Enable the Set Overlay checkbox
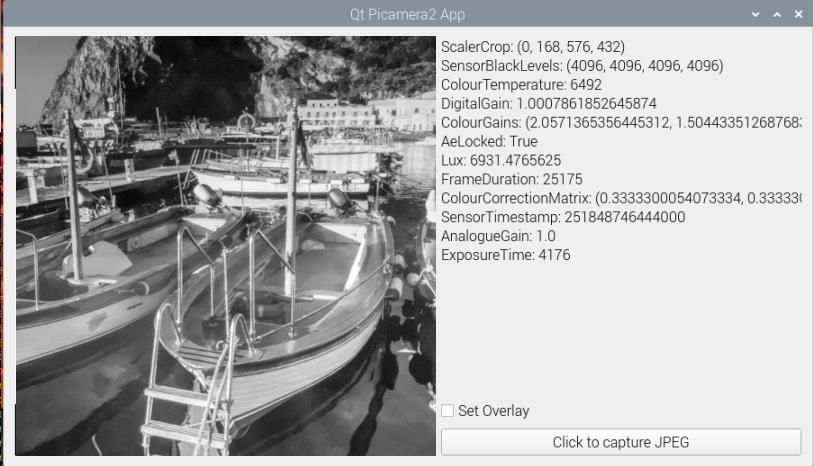This screenshot has width=813, height=466. click(x=448, y=411)
